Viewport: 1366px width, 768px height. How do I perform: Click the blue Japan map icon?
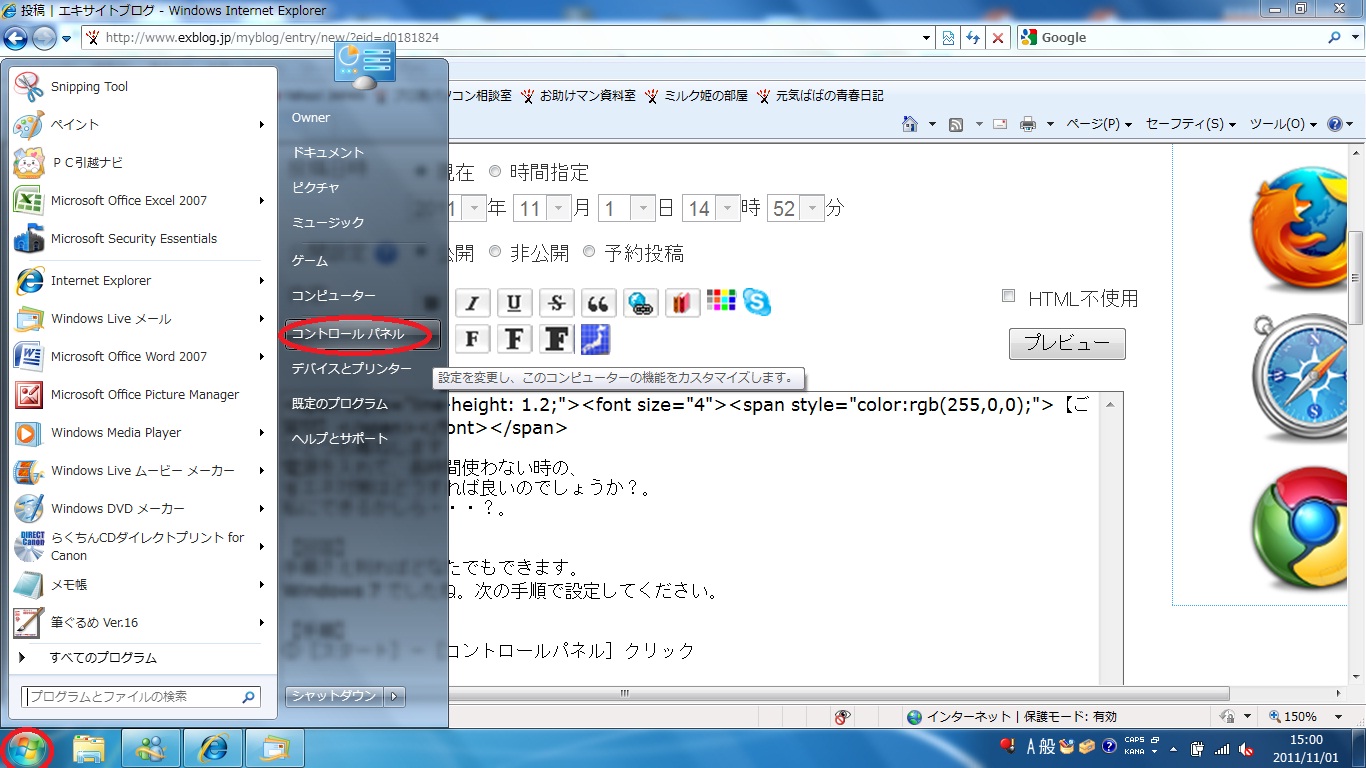coord(595,339)
